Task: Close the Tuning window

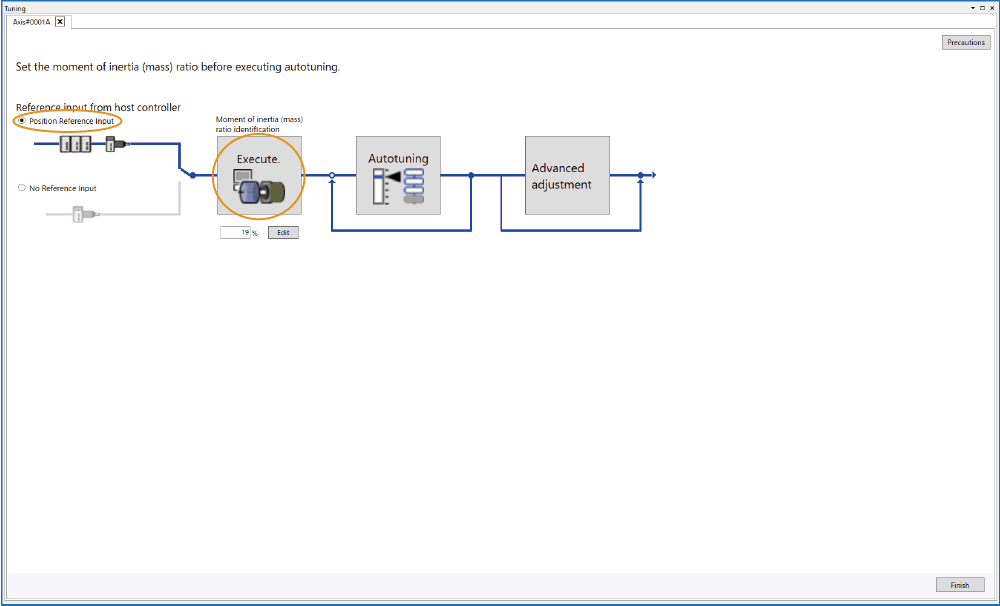Action: pyautogui.click(x=992, y=7)
